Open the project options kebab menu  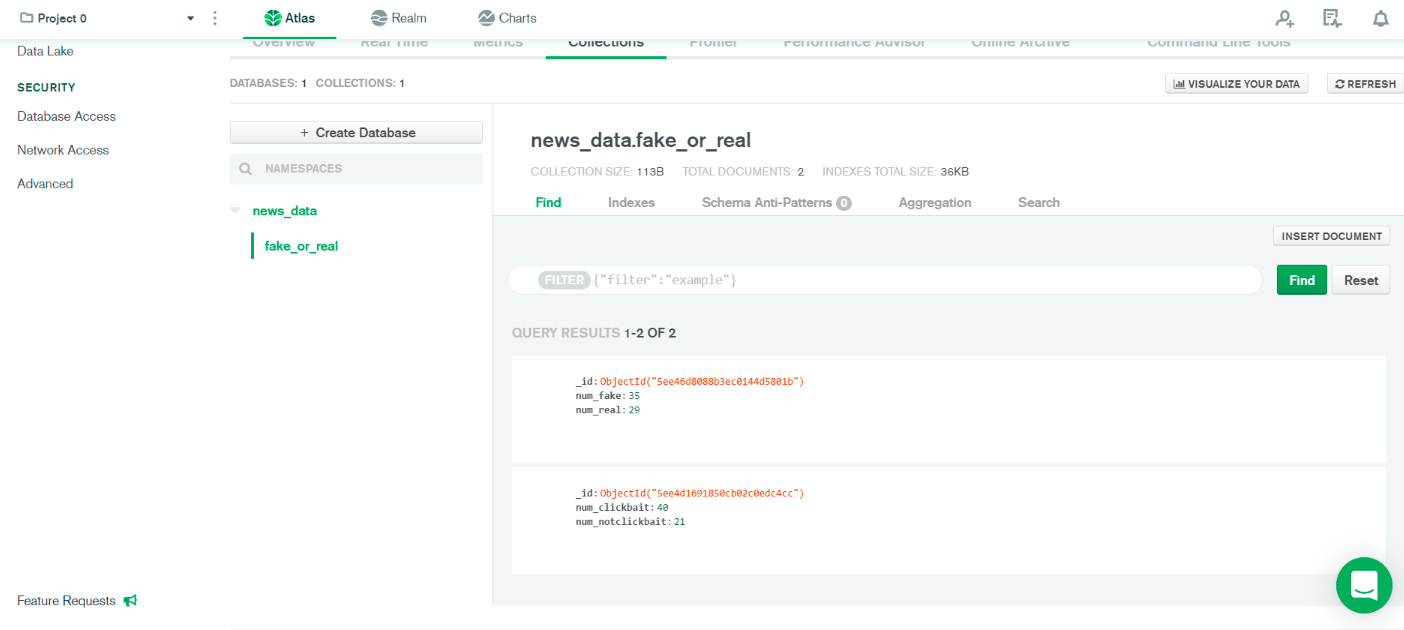coord(215,18)
